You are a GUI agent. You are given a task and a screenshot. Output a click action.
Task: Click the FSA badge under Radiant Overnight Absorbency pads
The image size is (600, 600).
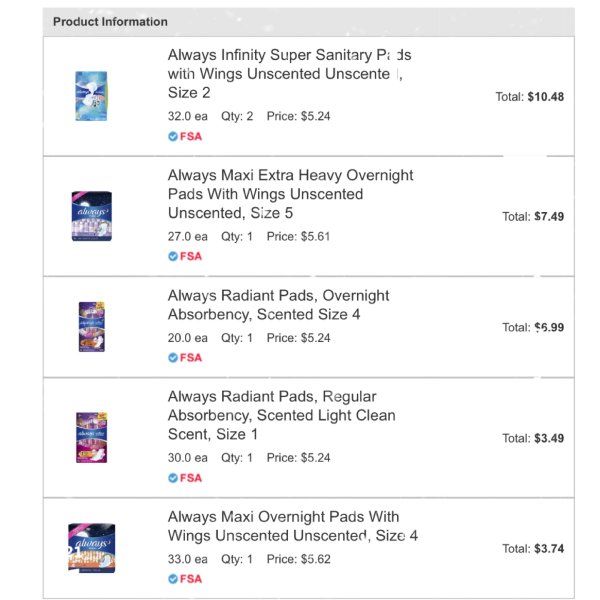tap(185, 357)
